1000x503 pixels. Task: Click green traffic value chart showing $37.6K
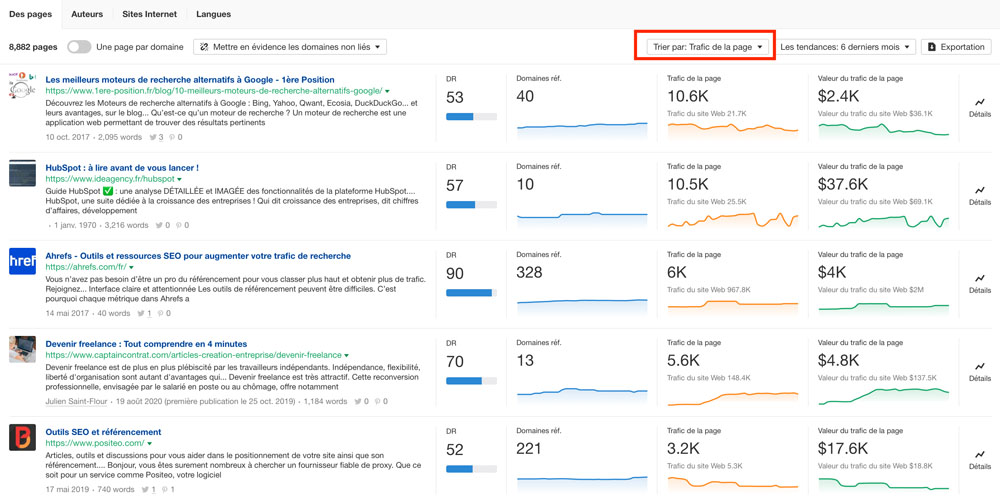point(883,220)
